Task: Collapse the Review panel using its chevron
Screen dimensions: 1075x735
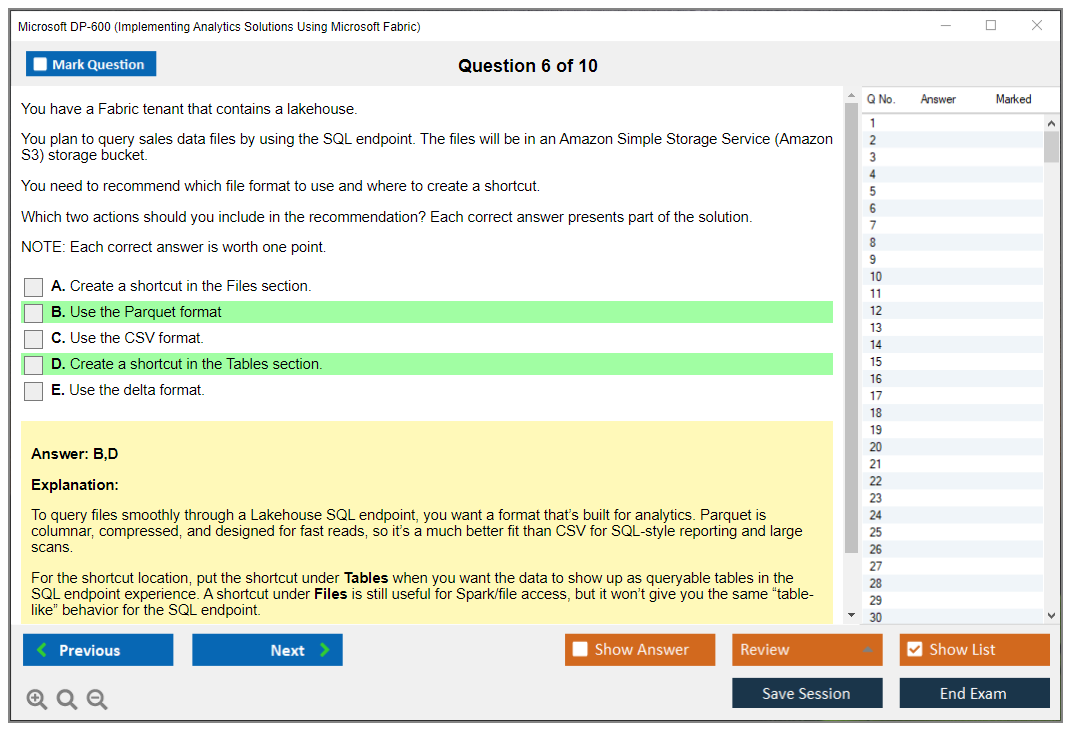Action: 869,649
